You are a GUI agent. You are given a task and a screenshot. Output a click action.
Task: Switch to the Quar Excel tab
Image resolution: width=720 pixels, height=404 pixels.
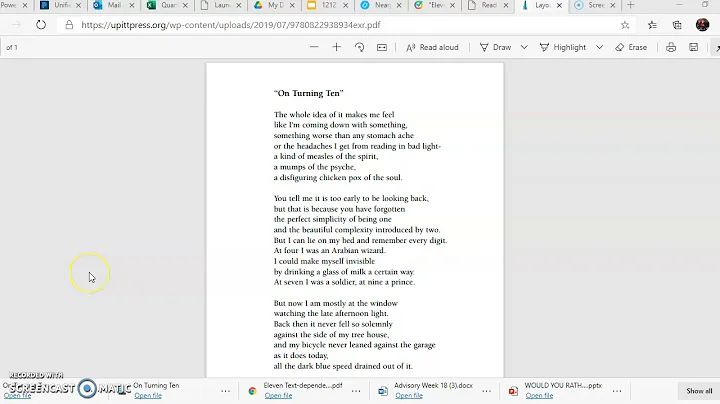(x=163, y=5)
